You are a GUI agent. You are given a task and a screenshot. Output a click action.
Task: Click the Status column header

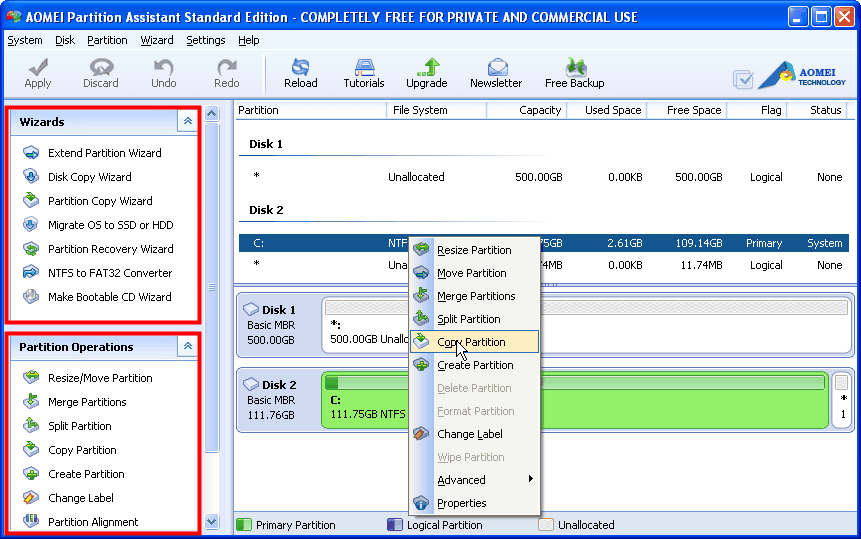(817, 110)
